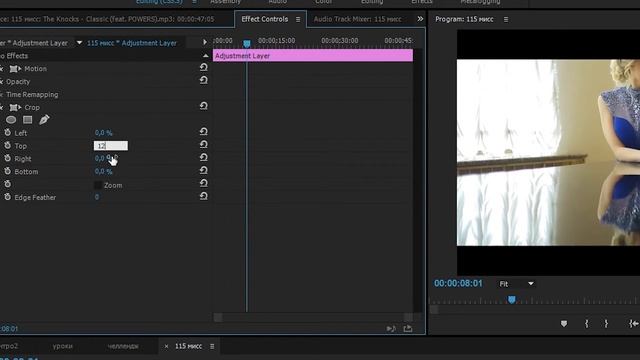The height and width of the screenshot is (360, 640).
Task: Click Mark Out in Program monitor
Action: click(606, 324)
